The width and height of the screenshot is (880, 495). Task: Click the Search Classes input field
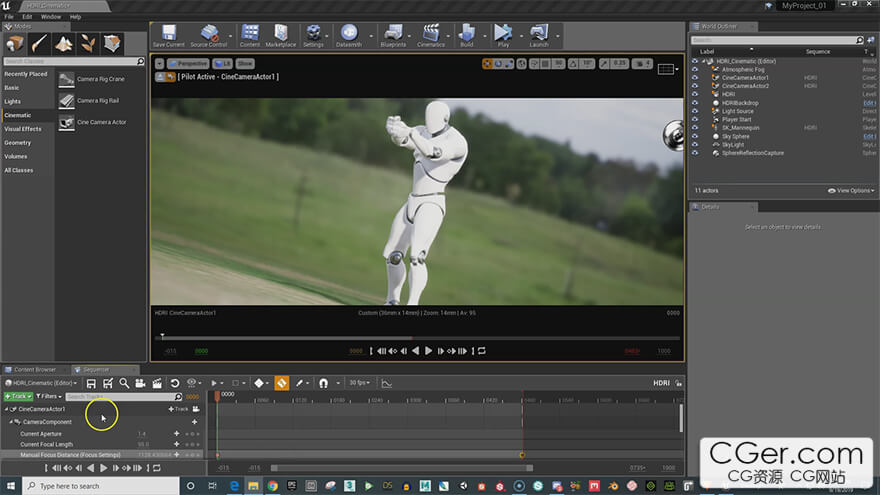(x=74, y=61)
